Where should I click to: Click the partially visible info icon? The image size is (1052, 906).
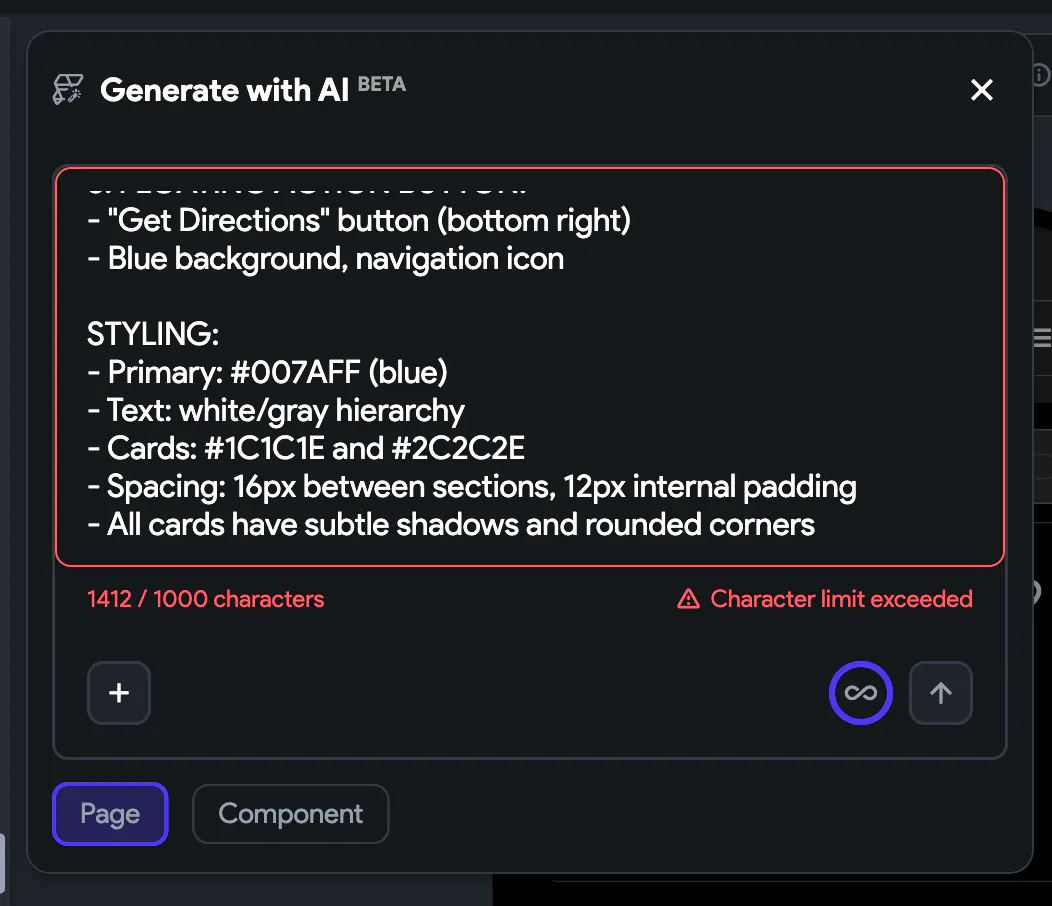tap(1041, 75)
